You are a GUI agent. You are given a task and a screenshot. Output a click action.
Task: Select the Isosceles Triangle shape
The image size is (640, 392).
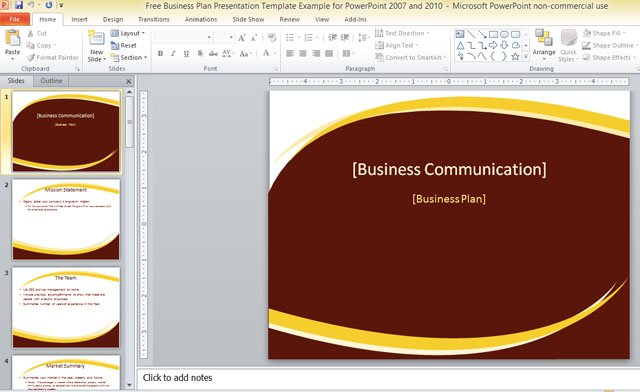pyautogui.click(x=460, y=45)
